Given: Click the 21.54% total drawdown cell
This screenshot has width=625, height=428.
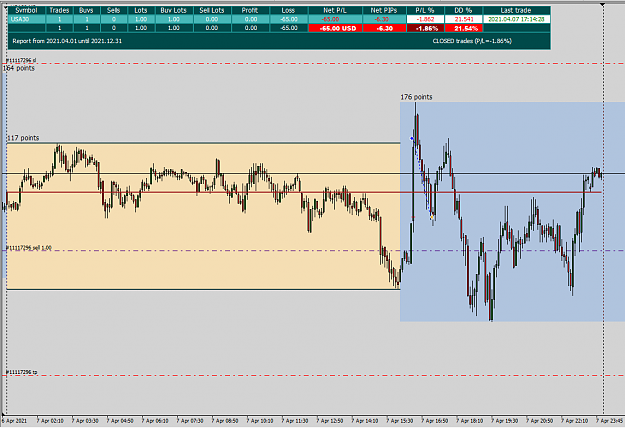Looking at the screenshot, I should pos(463,28).
